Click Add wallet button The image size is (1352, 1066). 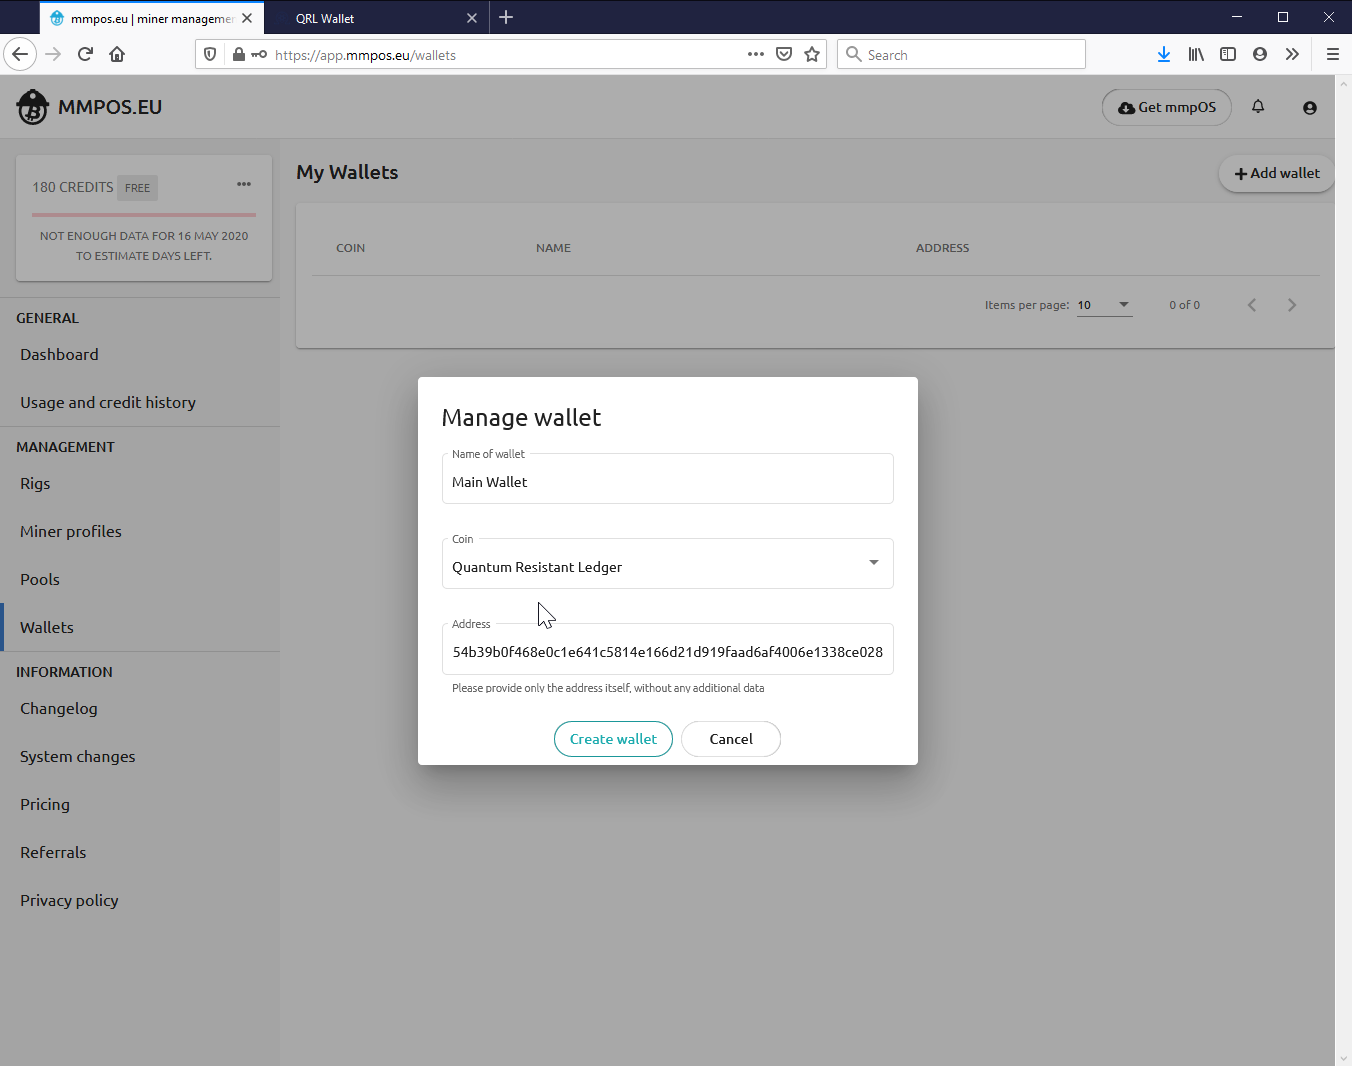1277,173
